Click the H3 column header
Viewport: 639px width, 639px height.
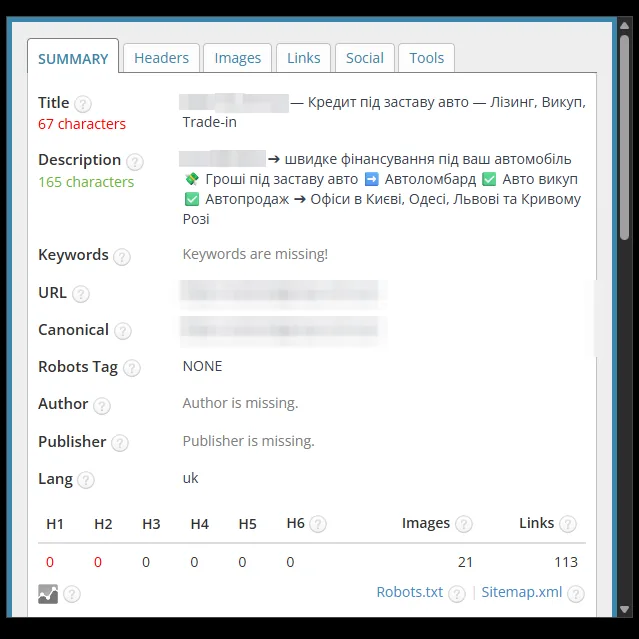coord(151,524)
